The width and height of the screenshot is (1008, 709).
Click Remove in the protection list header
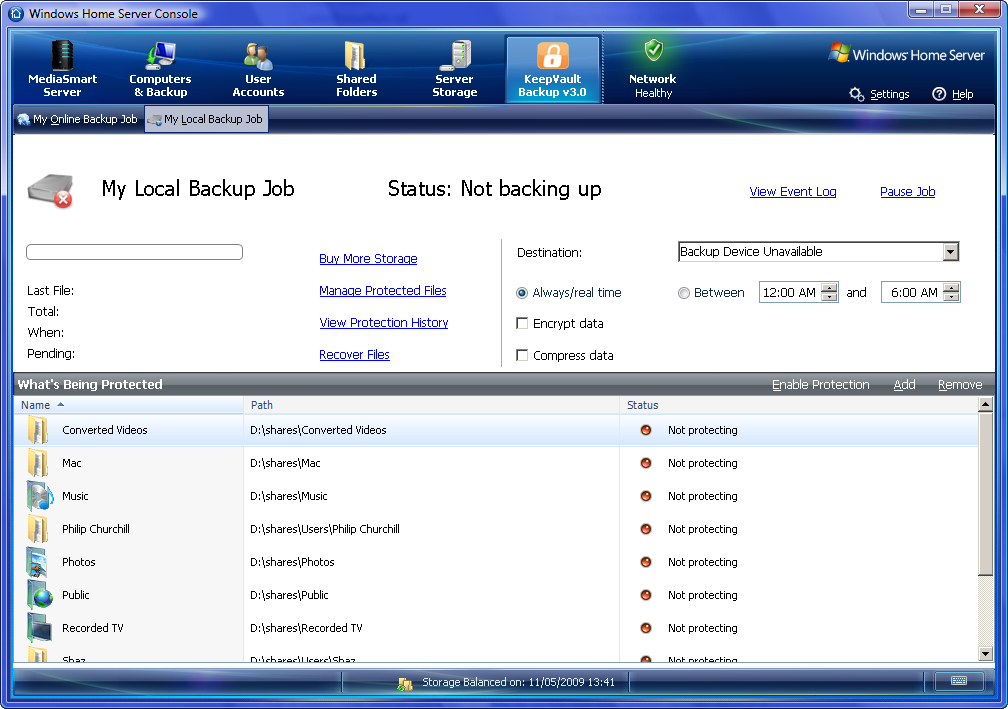pyautogui.click(x=960, y=384)
